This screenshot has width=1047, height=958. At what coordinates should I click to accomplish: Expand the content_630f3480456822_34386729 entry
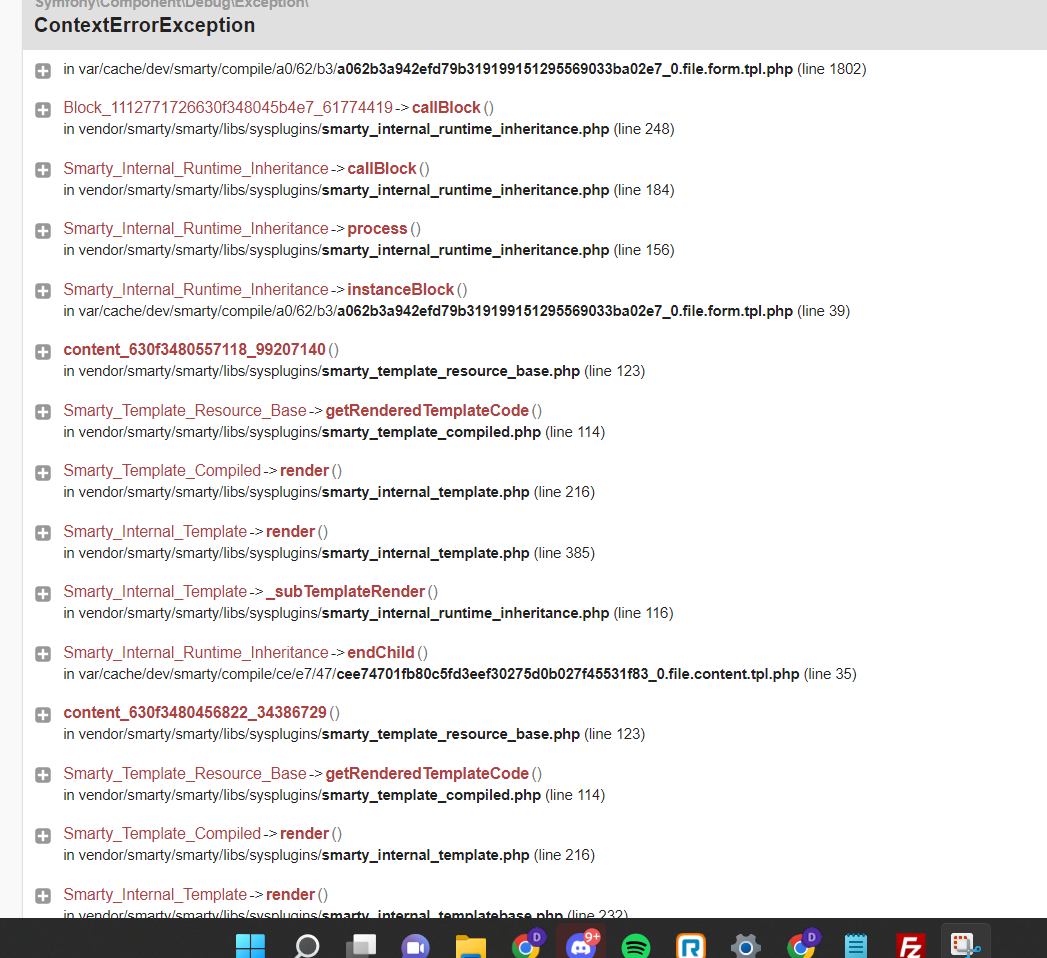(x=43, y=715)
